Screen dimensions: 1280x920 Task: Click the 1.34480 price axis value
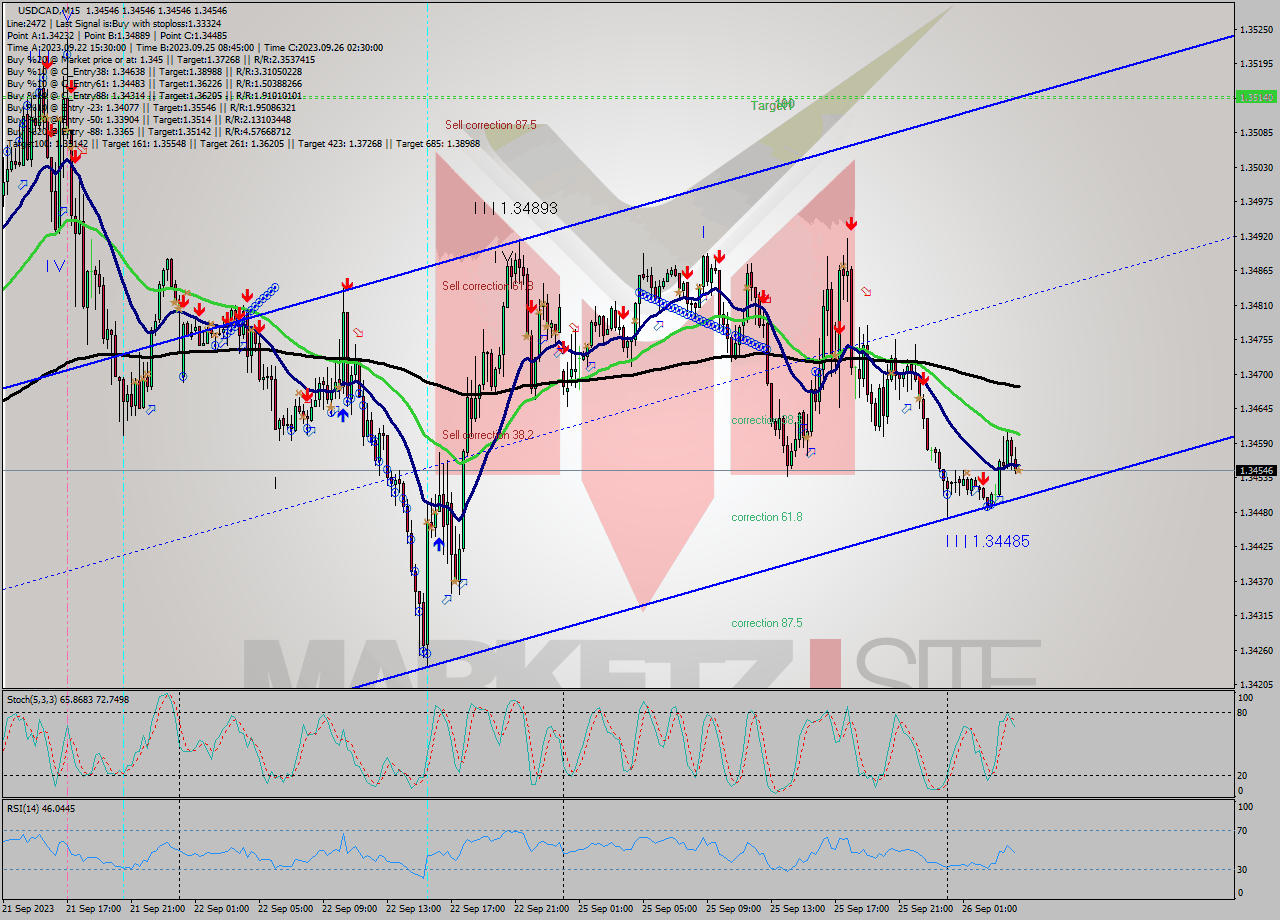click(1255, 512)
